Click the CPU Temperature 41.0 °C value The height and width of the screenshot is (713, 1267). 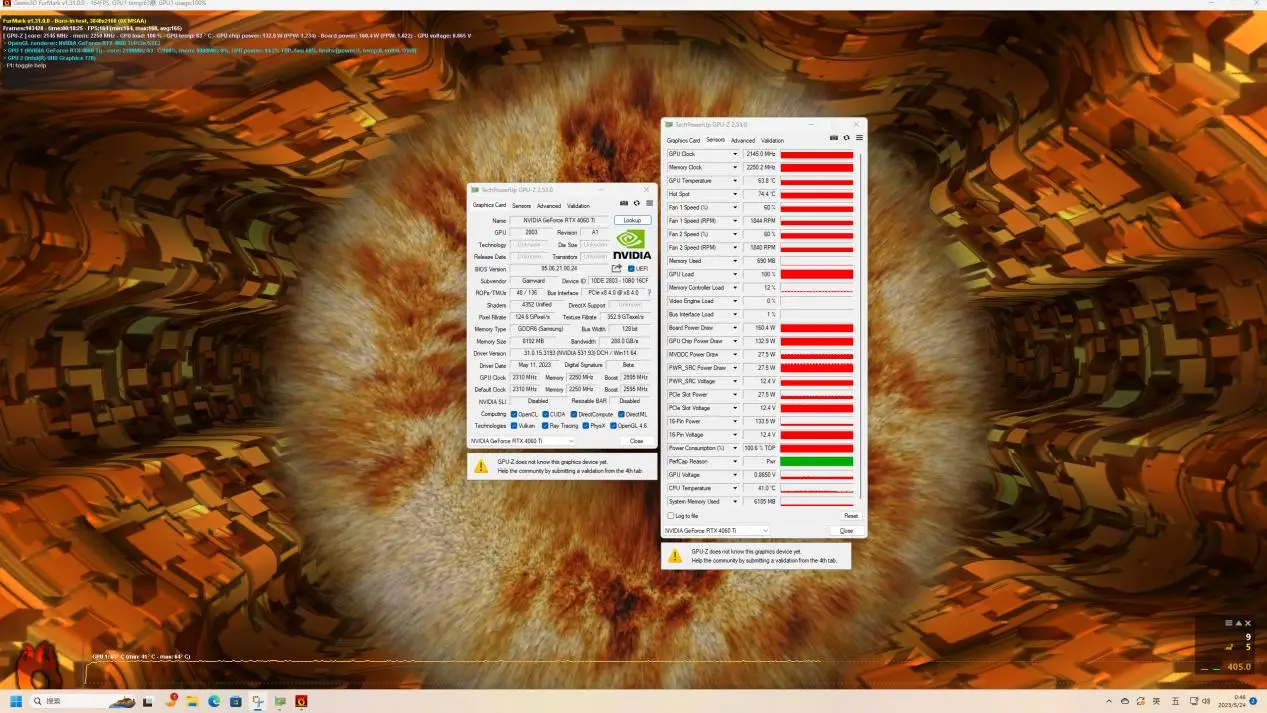(x=760, y=488)
